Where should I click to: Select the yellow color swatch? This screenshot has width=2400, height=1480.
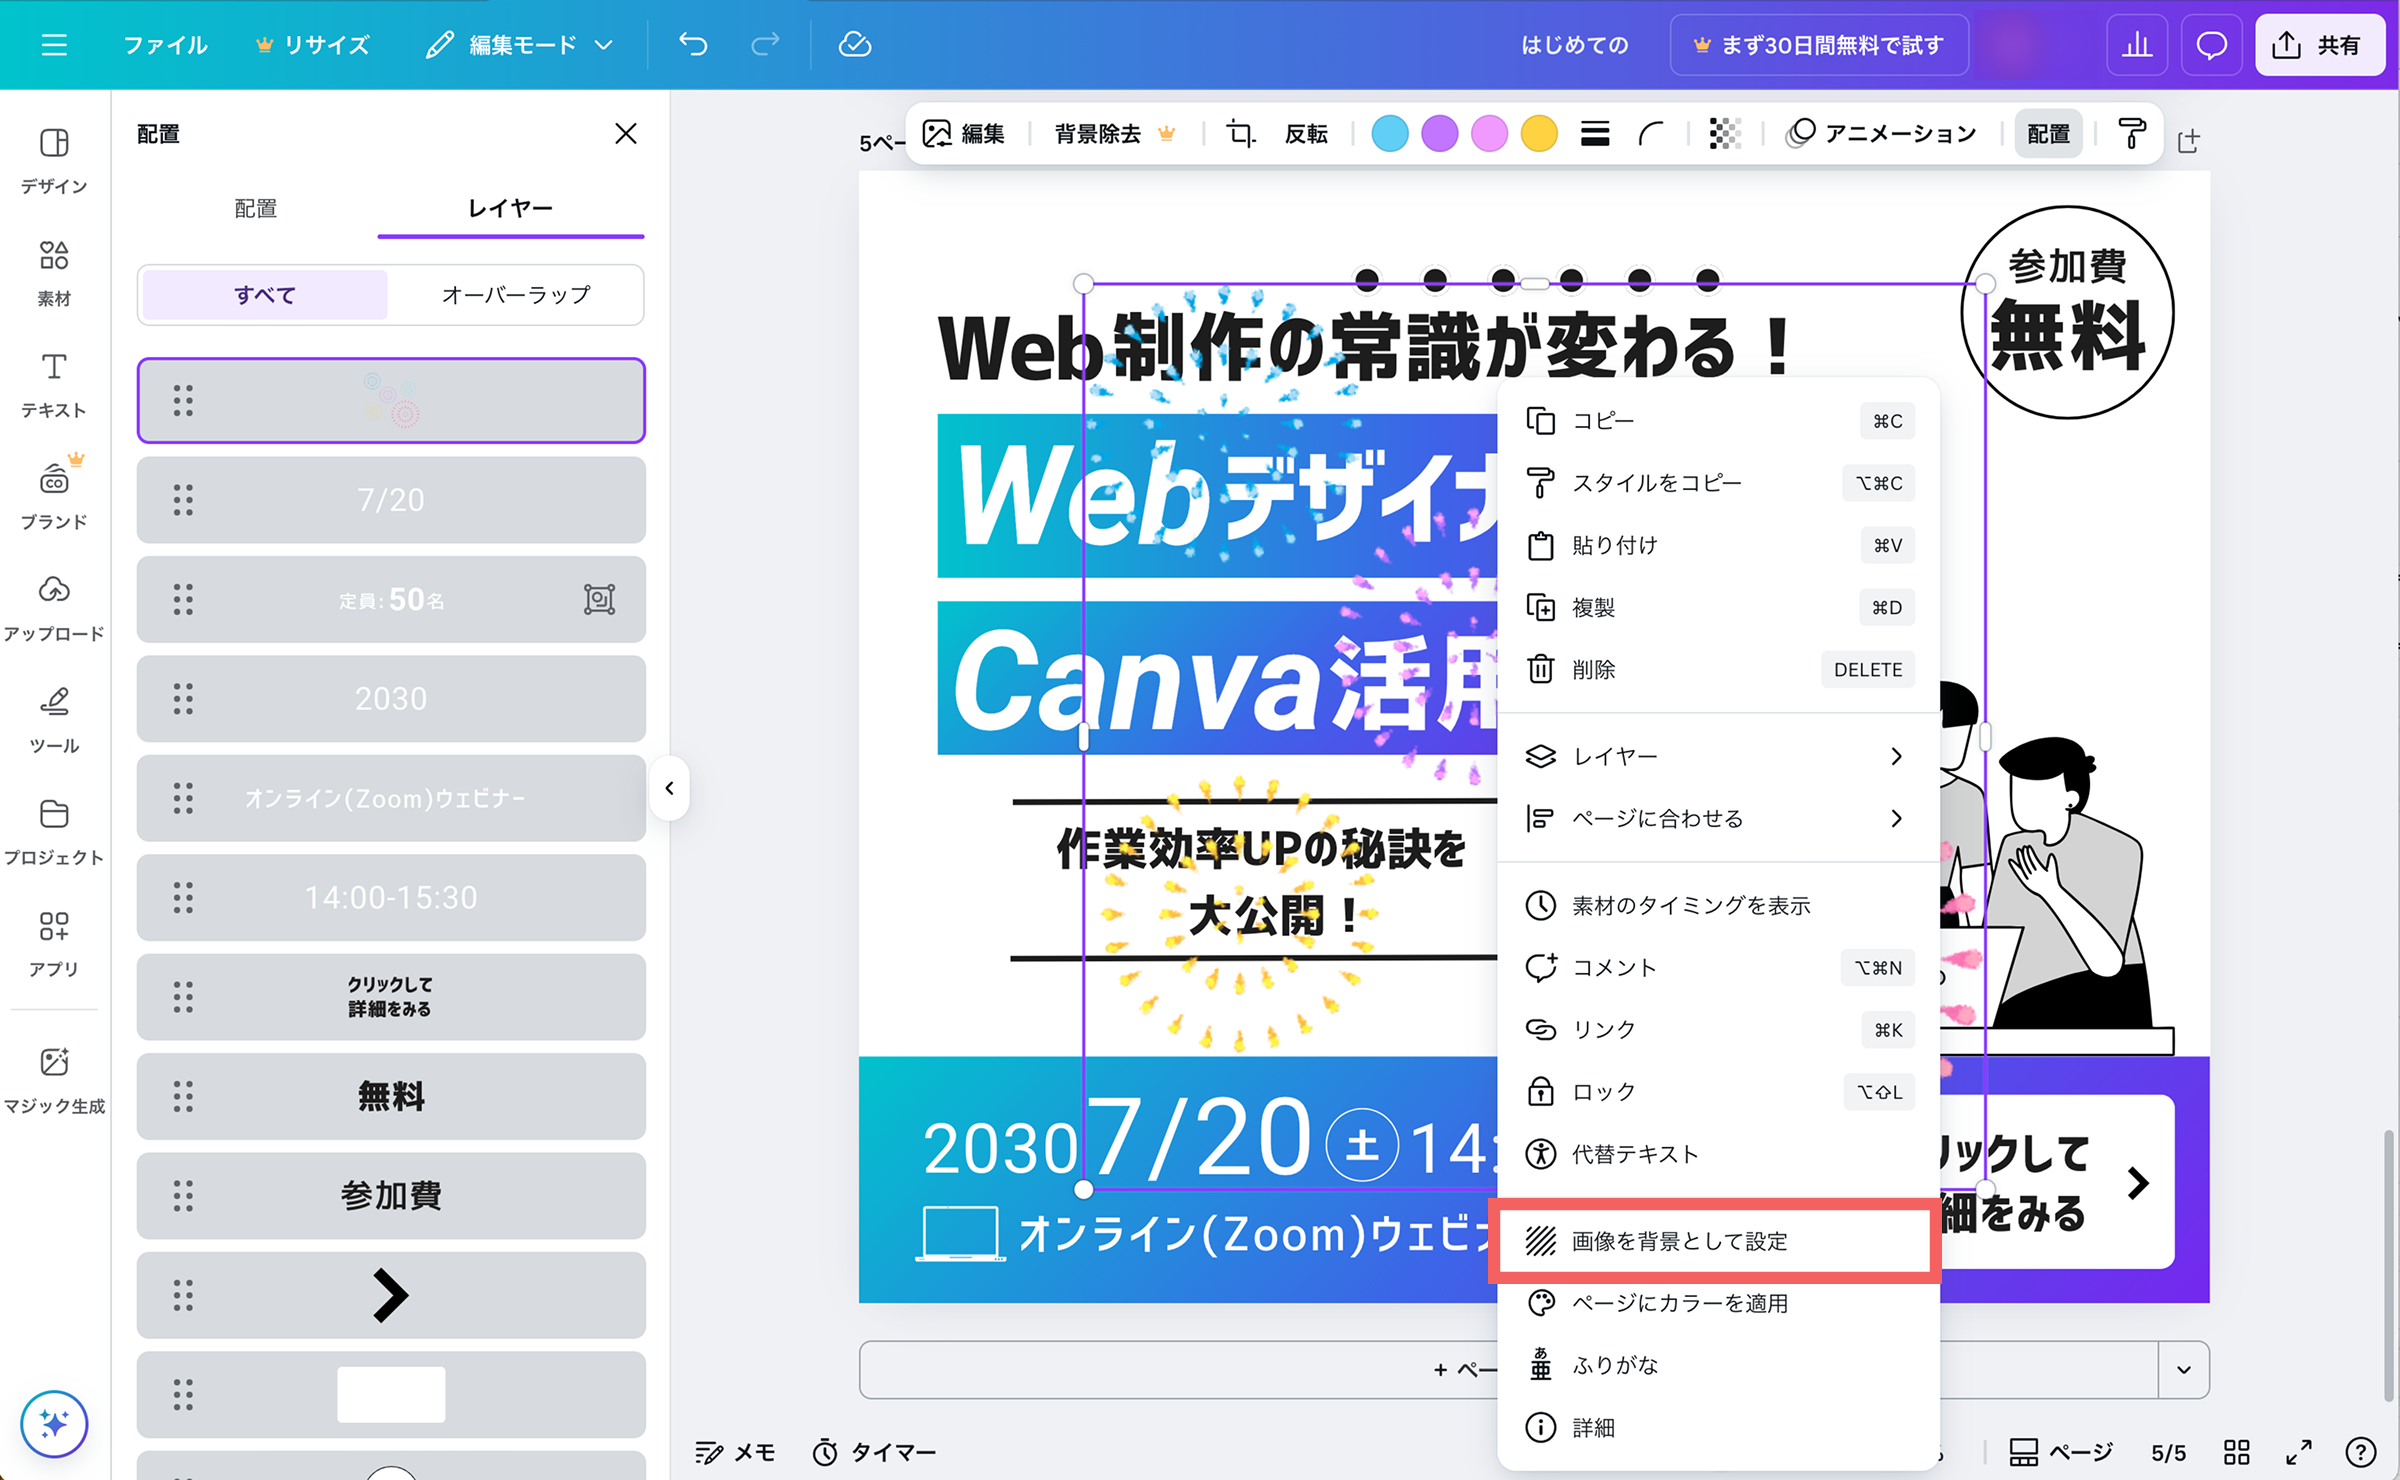[1539, 134]
